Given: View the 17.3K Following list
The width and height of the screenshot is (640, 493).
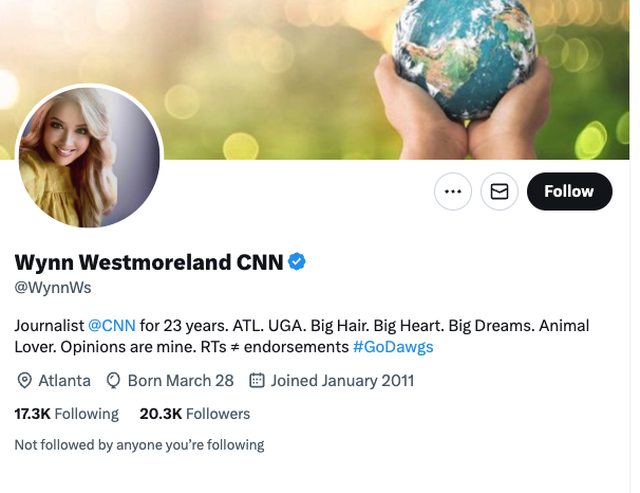Looking at the screenshot, I should [x=66, y=413].
